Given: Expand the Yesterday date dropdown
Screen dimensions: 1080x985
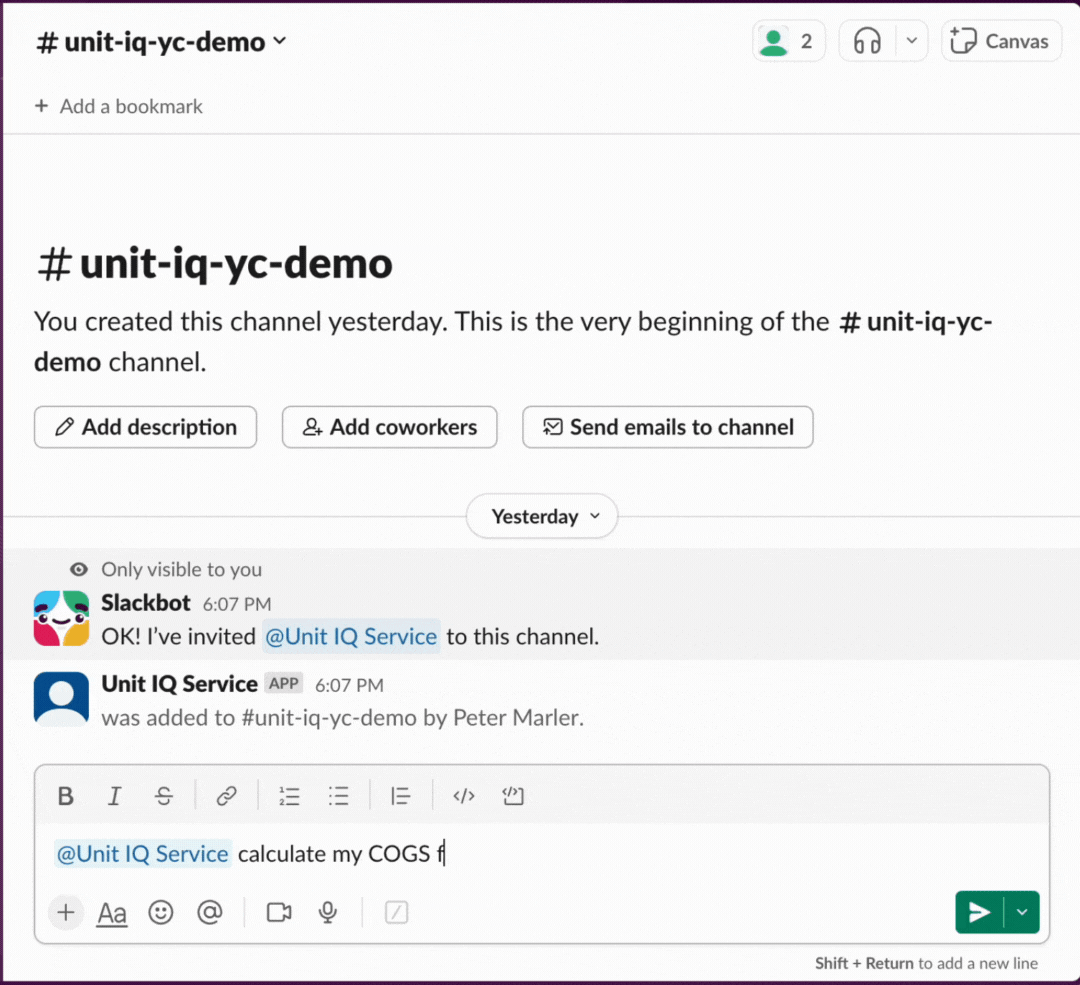Looking at the screenshot, I should coord(542,517).
